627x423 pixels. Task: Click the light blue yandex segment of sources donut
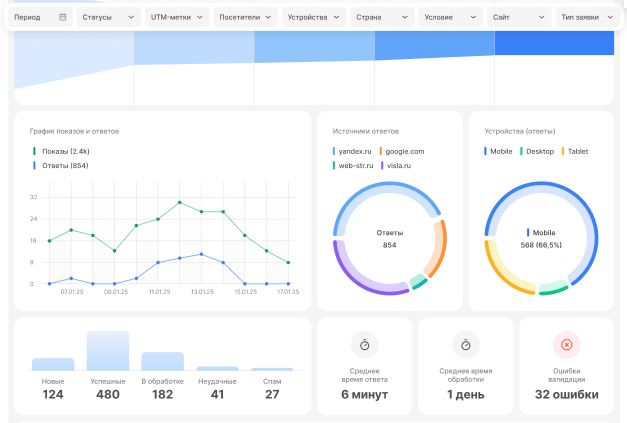(x=384, y=187)
